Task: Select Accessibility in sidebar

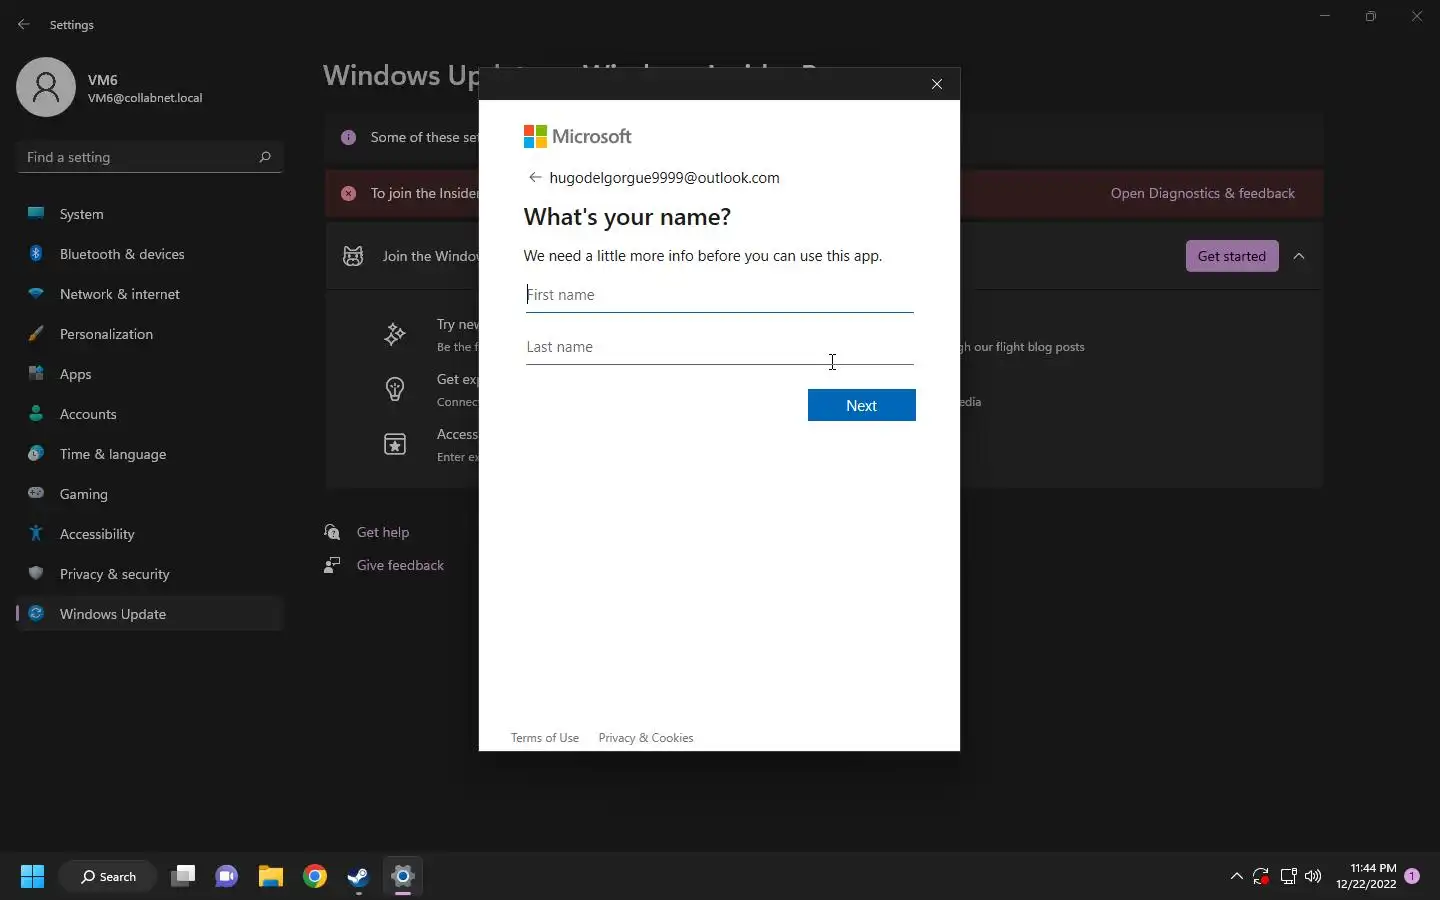Action: pos(150,534)
